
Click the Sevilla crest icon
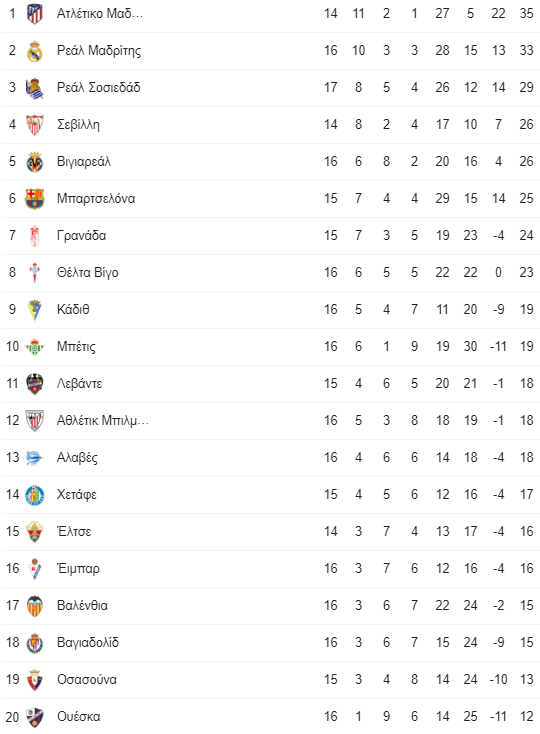click(x=35, y=125)
